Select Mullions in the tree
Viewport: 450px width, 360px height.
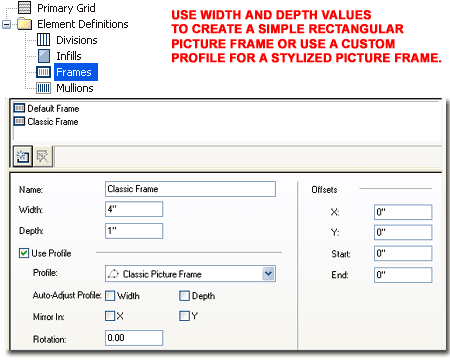tap(75, 88)
